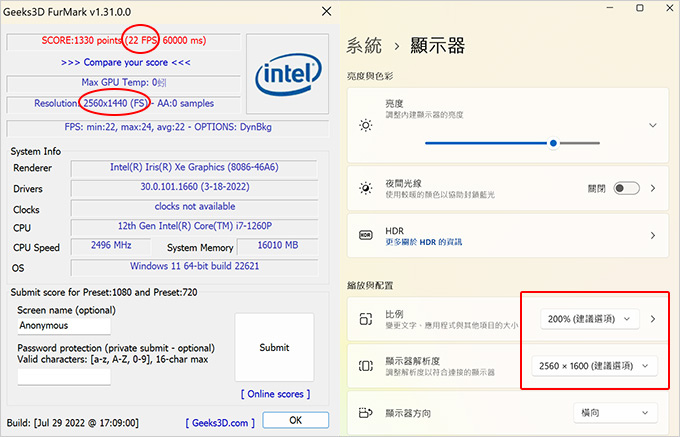The image size is (680, 437).
Task: Expand the brightness (亮度) section chevron
Action: coord(653,125)
